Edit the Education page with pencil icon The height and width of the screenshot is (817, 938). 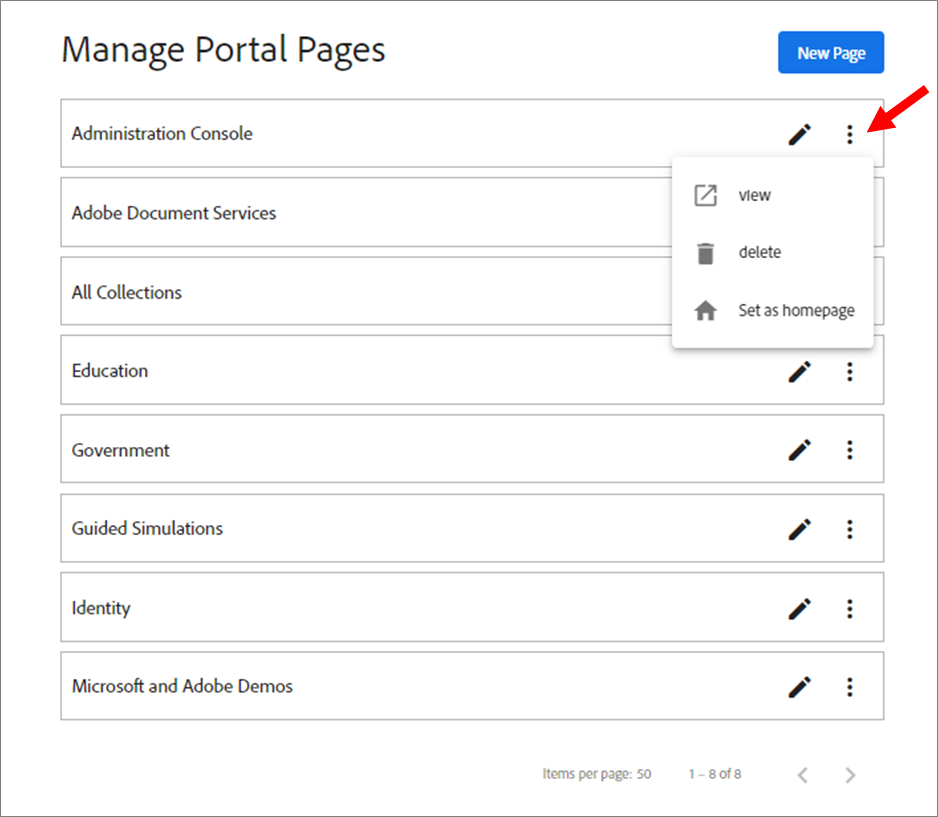click(x=800, y=371)
